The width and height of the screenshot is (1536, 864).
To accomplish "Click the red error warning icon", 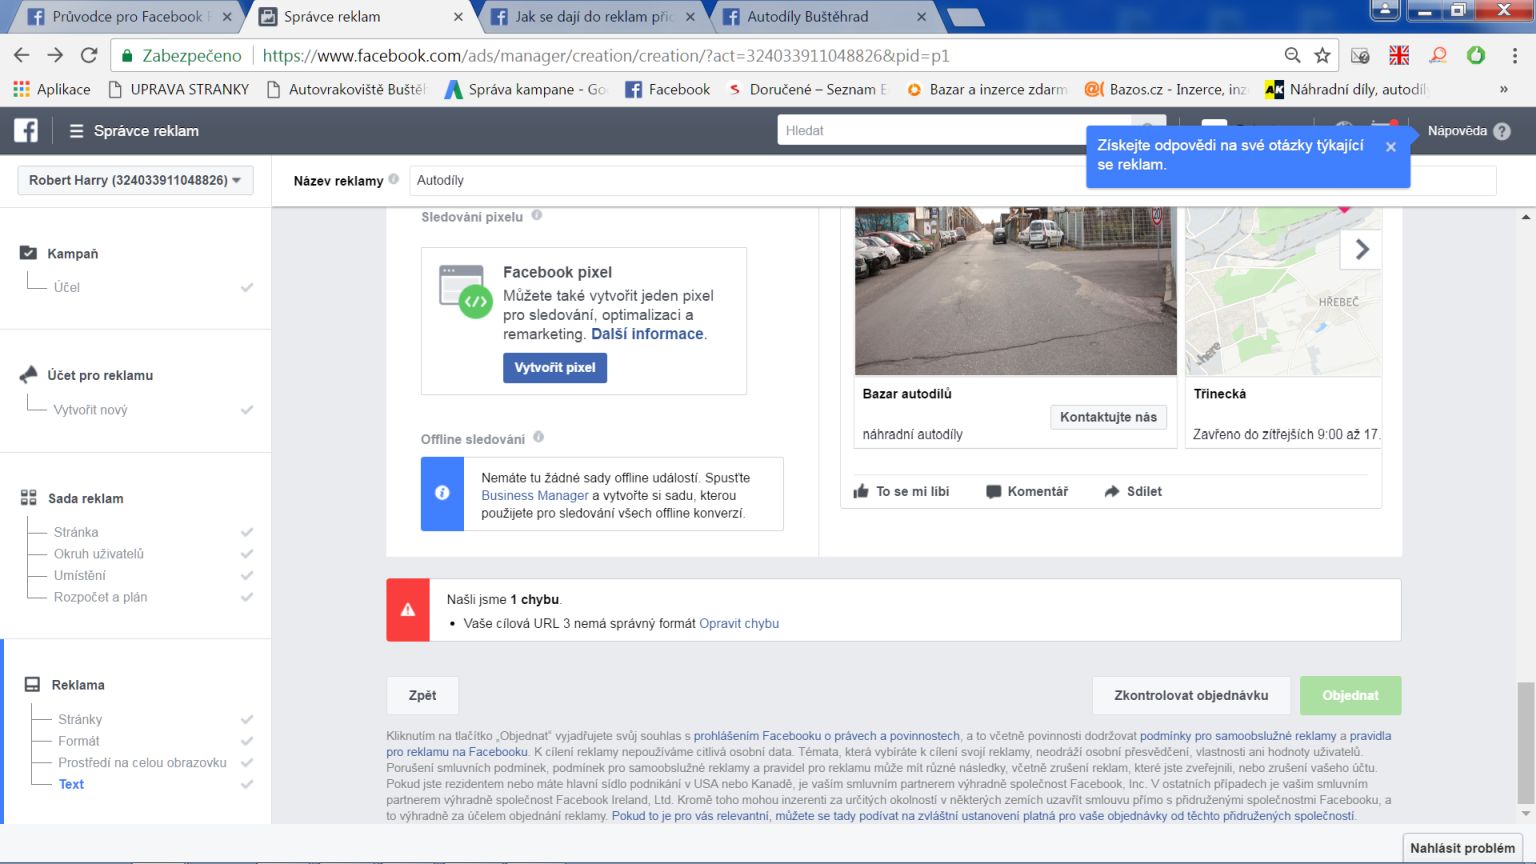I will coord(408,609).
